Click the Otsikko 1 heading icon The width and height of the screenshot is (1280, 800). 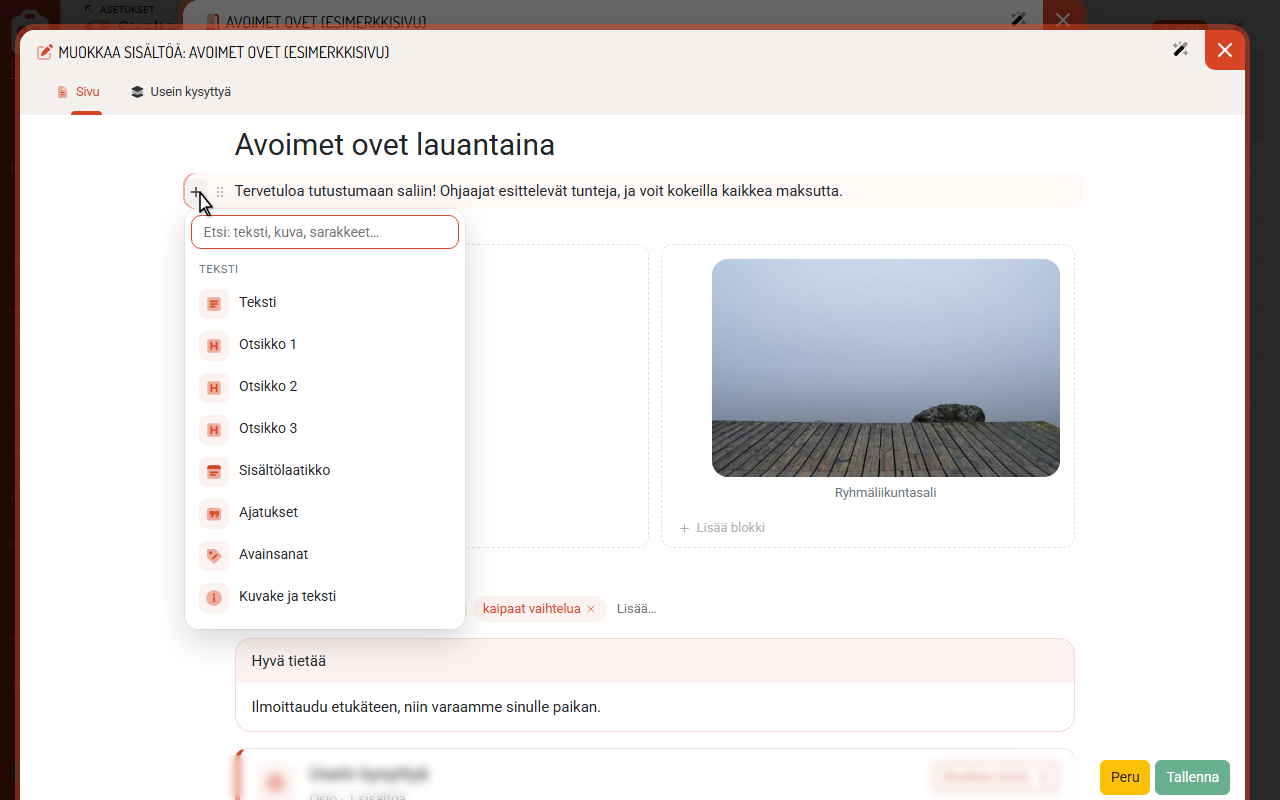[x=214, y=345]
